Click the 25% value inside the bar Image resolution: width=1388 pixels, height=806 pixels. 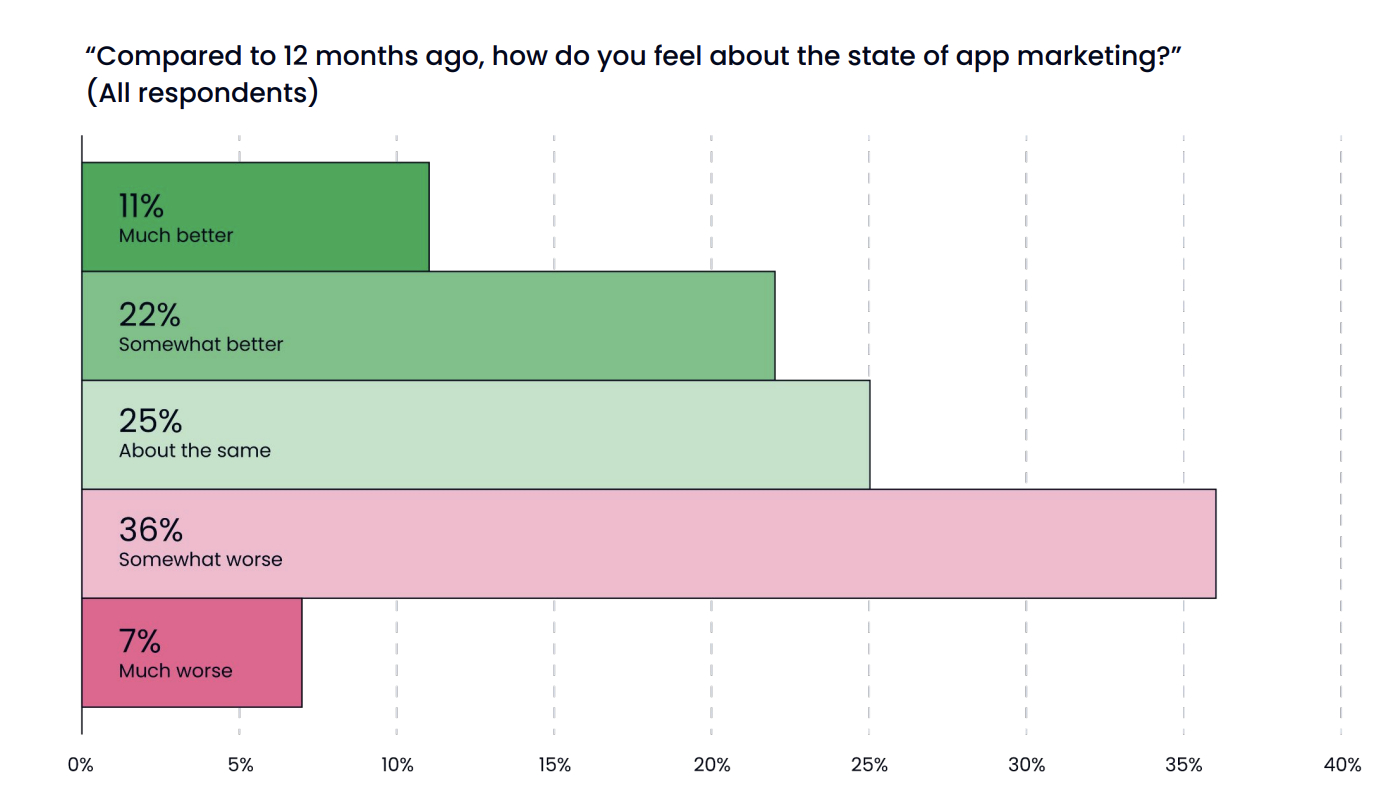pyautogui.click(x=150, y=421)
